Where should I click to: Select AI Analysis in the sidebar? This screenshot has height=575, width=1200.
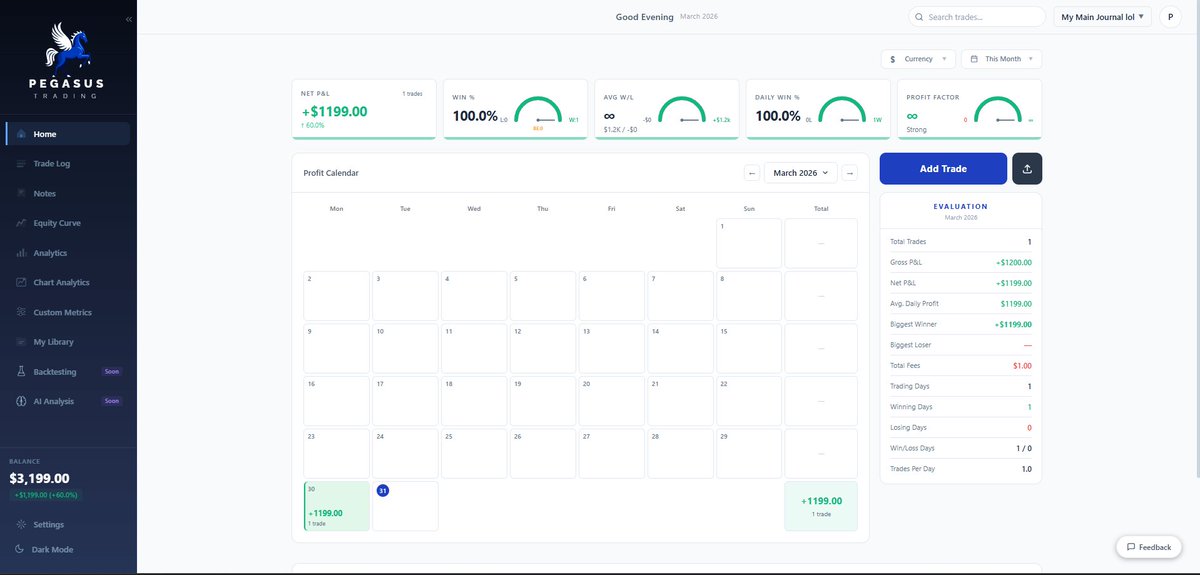tap(68, 401)
